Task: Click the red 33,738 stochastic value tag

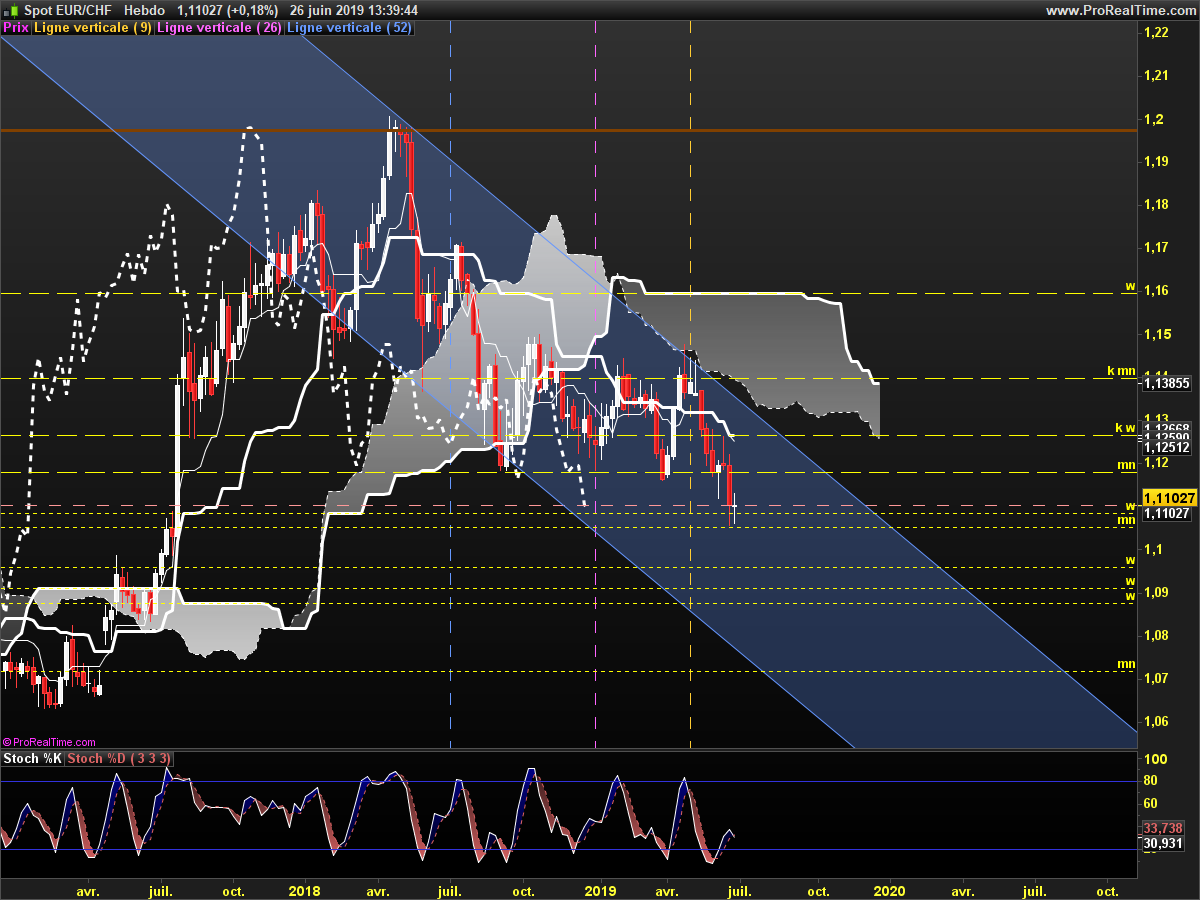Action: (x=1163, y=828)
